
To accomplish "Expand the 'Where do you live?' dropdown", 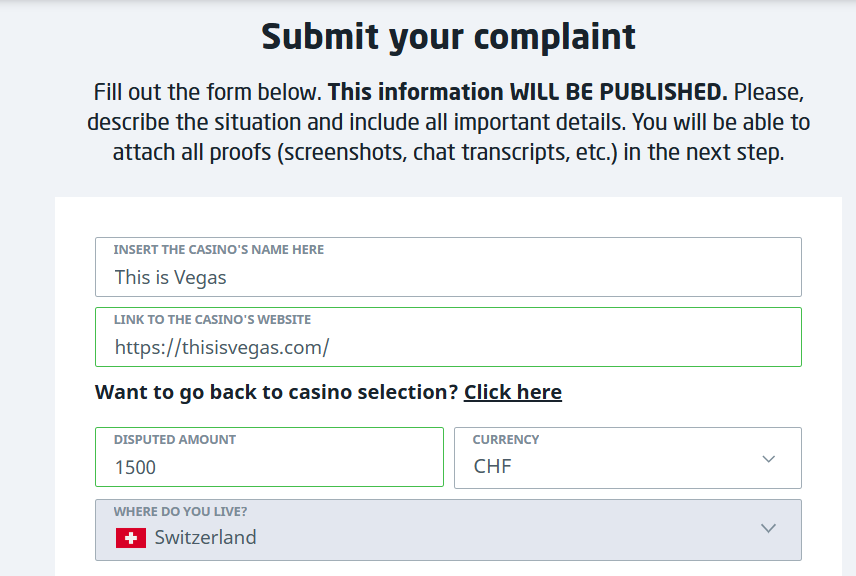I will coord(448,530).
